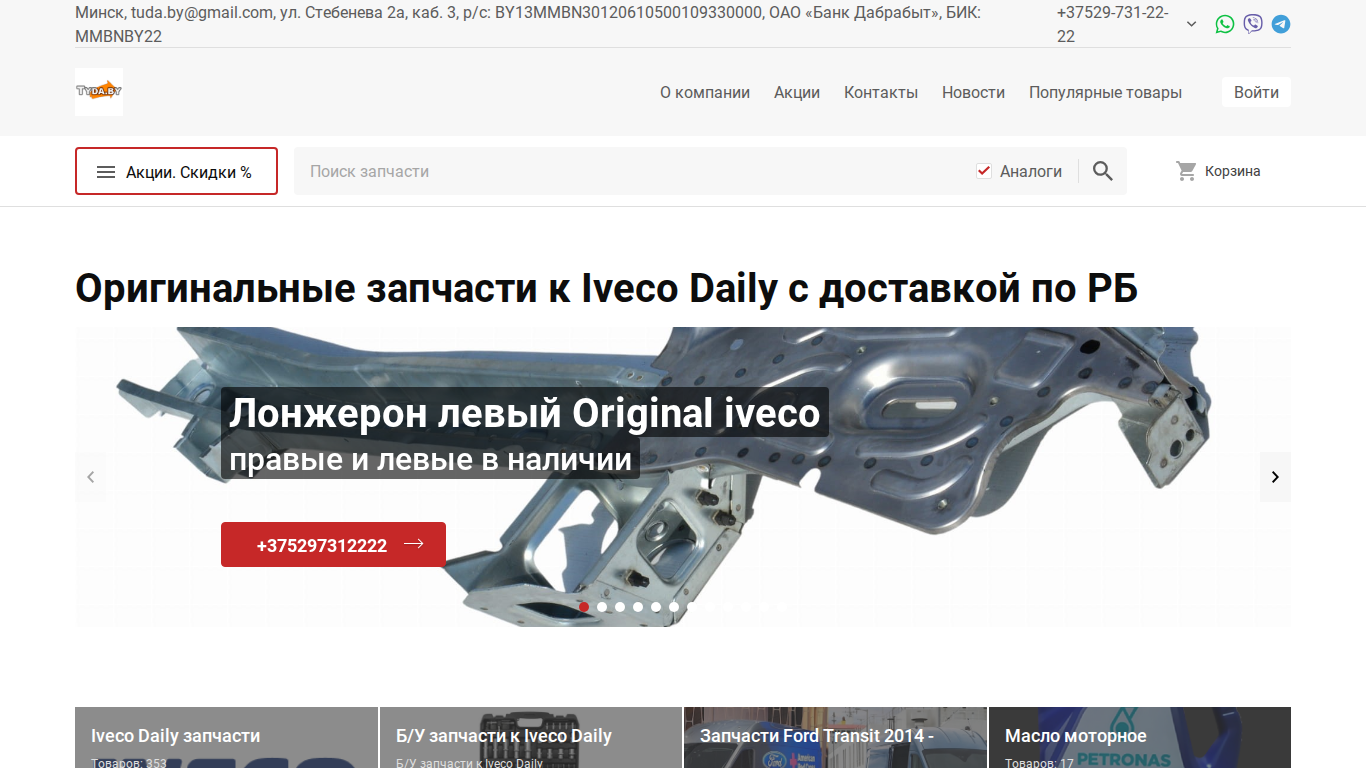Image resolution: width=1366 pixels, height=768 pixels.
Task: Click the Оригинальные запчасти к Iveco Daily heading
Action: pos(606,289)
